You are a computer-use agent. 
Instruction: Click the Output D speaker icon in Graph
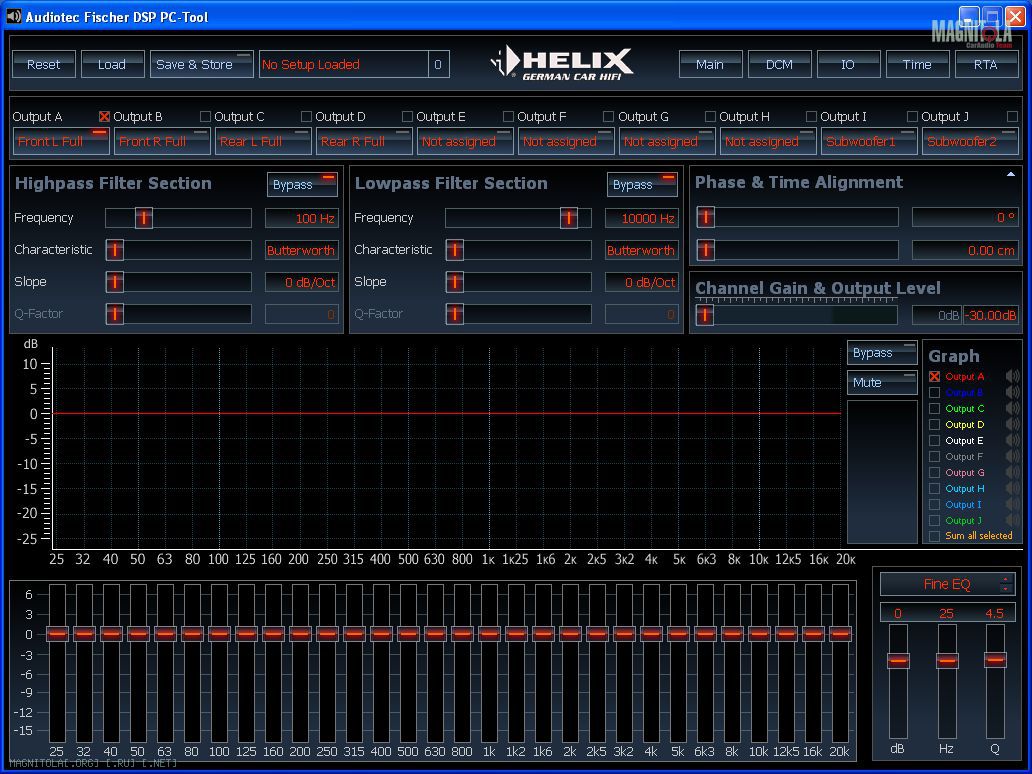1012,425
